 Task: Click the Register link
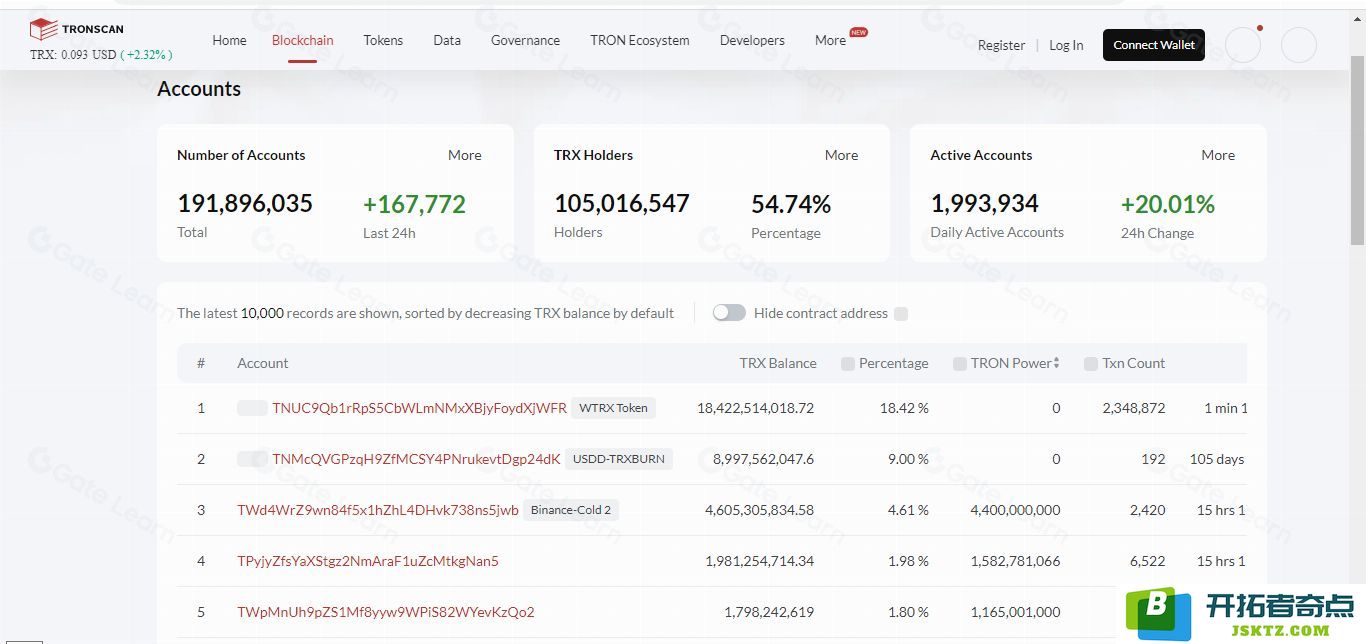[1001, 45]
